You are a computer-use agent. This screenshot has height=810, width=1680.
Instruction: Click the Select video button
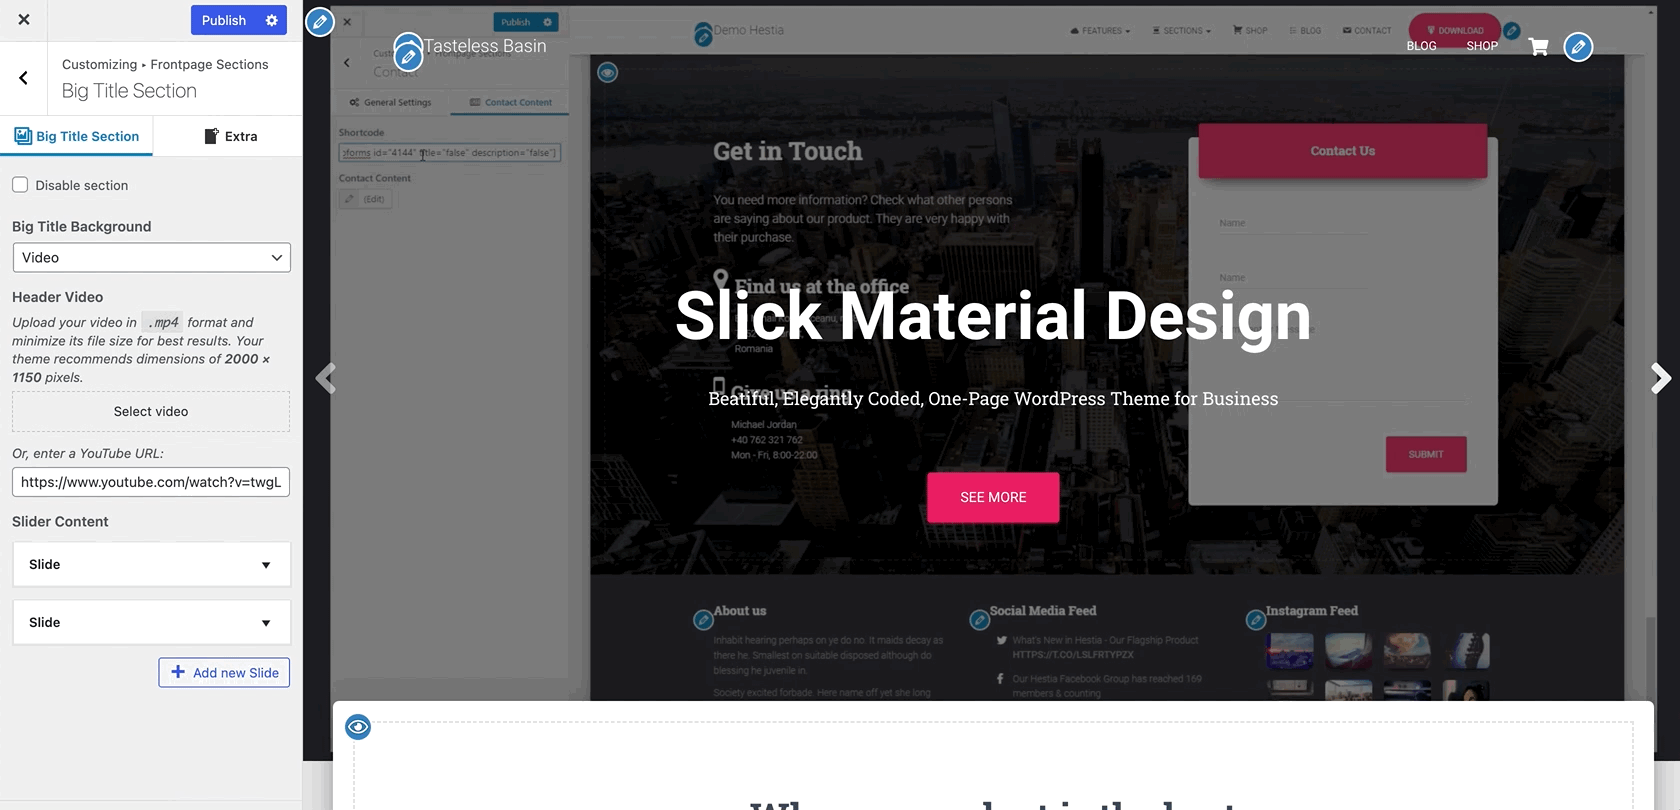pyautogui.click(x=151, y=411)
